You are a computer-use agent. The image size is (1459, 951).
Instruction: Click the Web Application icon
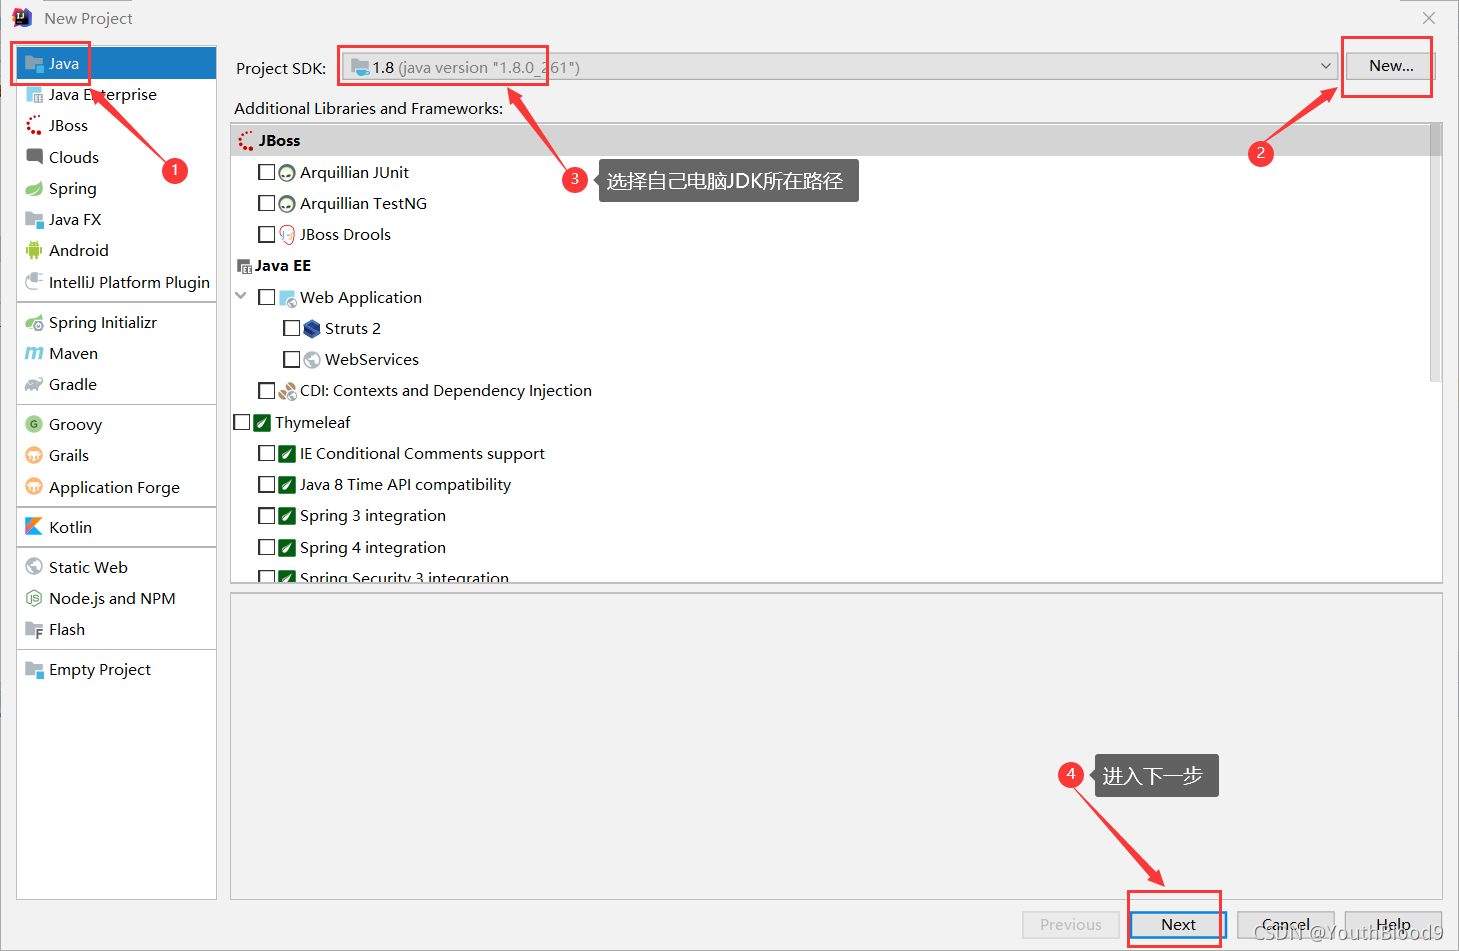point(287,298)
